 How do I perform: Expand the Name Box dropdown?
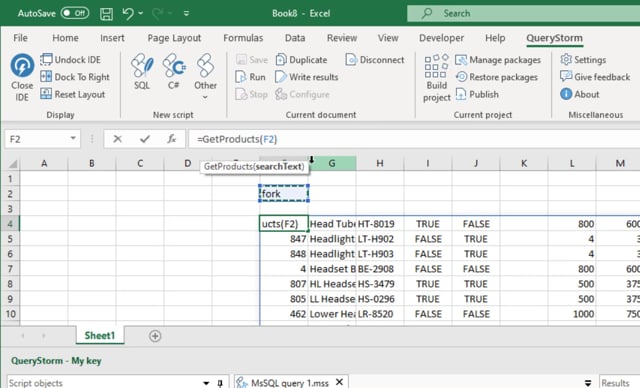pos(73,138)
